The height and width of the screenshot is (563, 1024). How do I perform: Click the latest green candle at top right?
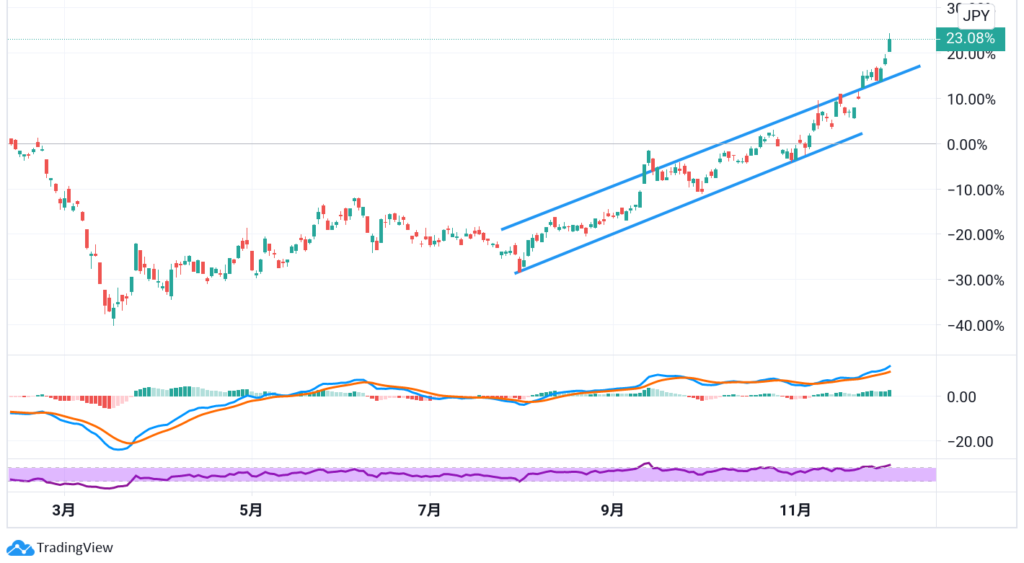point(890,43)
